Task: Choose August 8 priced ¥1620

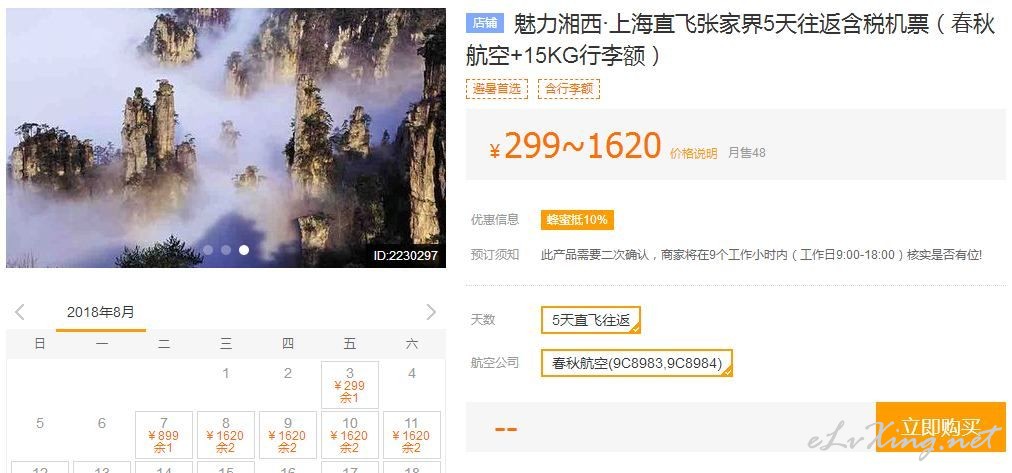Action: coord(226,435)
